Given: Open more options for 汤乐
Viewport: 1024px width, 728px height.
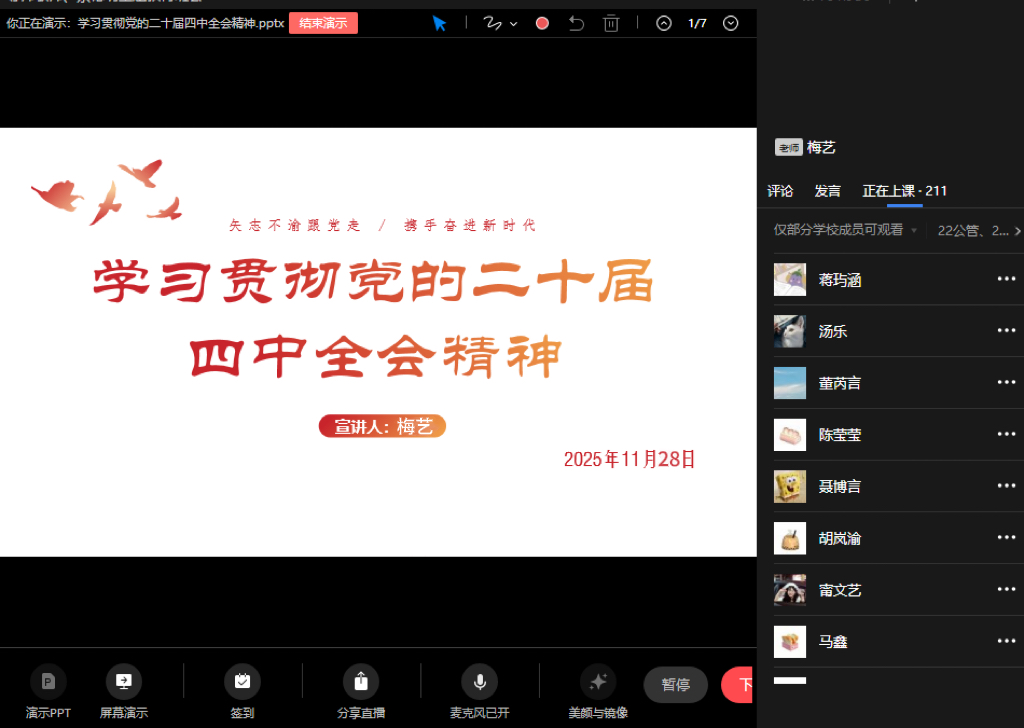Looking at the screenshot, I should 1006,331.
